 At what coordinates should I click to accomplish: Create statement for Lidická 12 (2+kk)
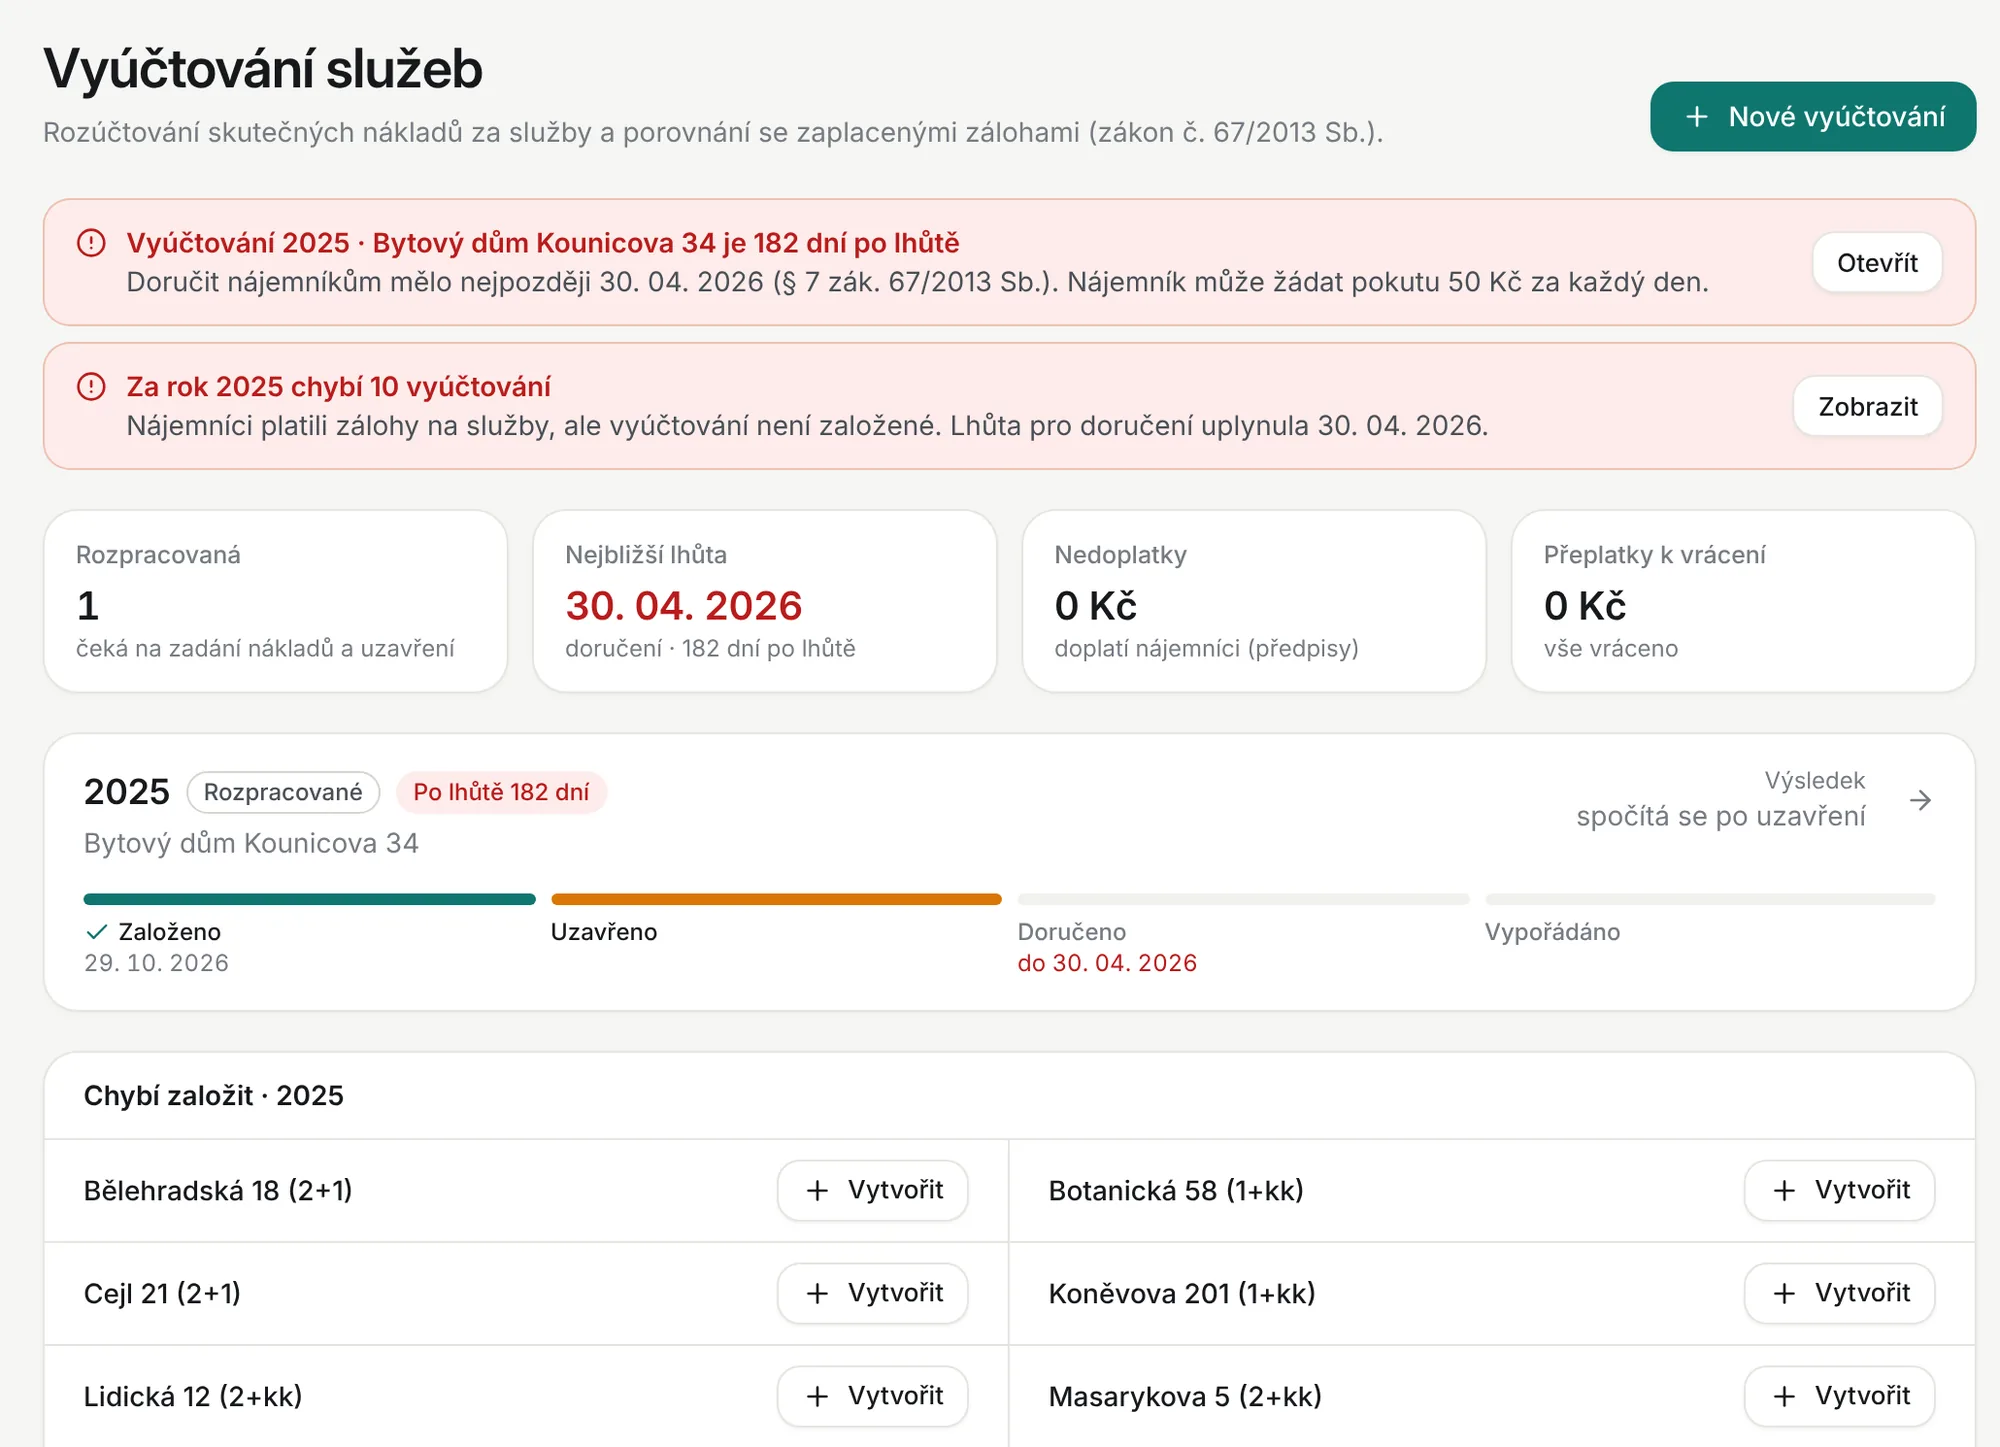tap(873, 1396)
